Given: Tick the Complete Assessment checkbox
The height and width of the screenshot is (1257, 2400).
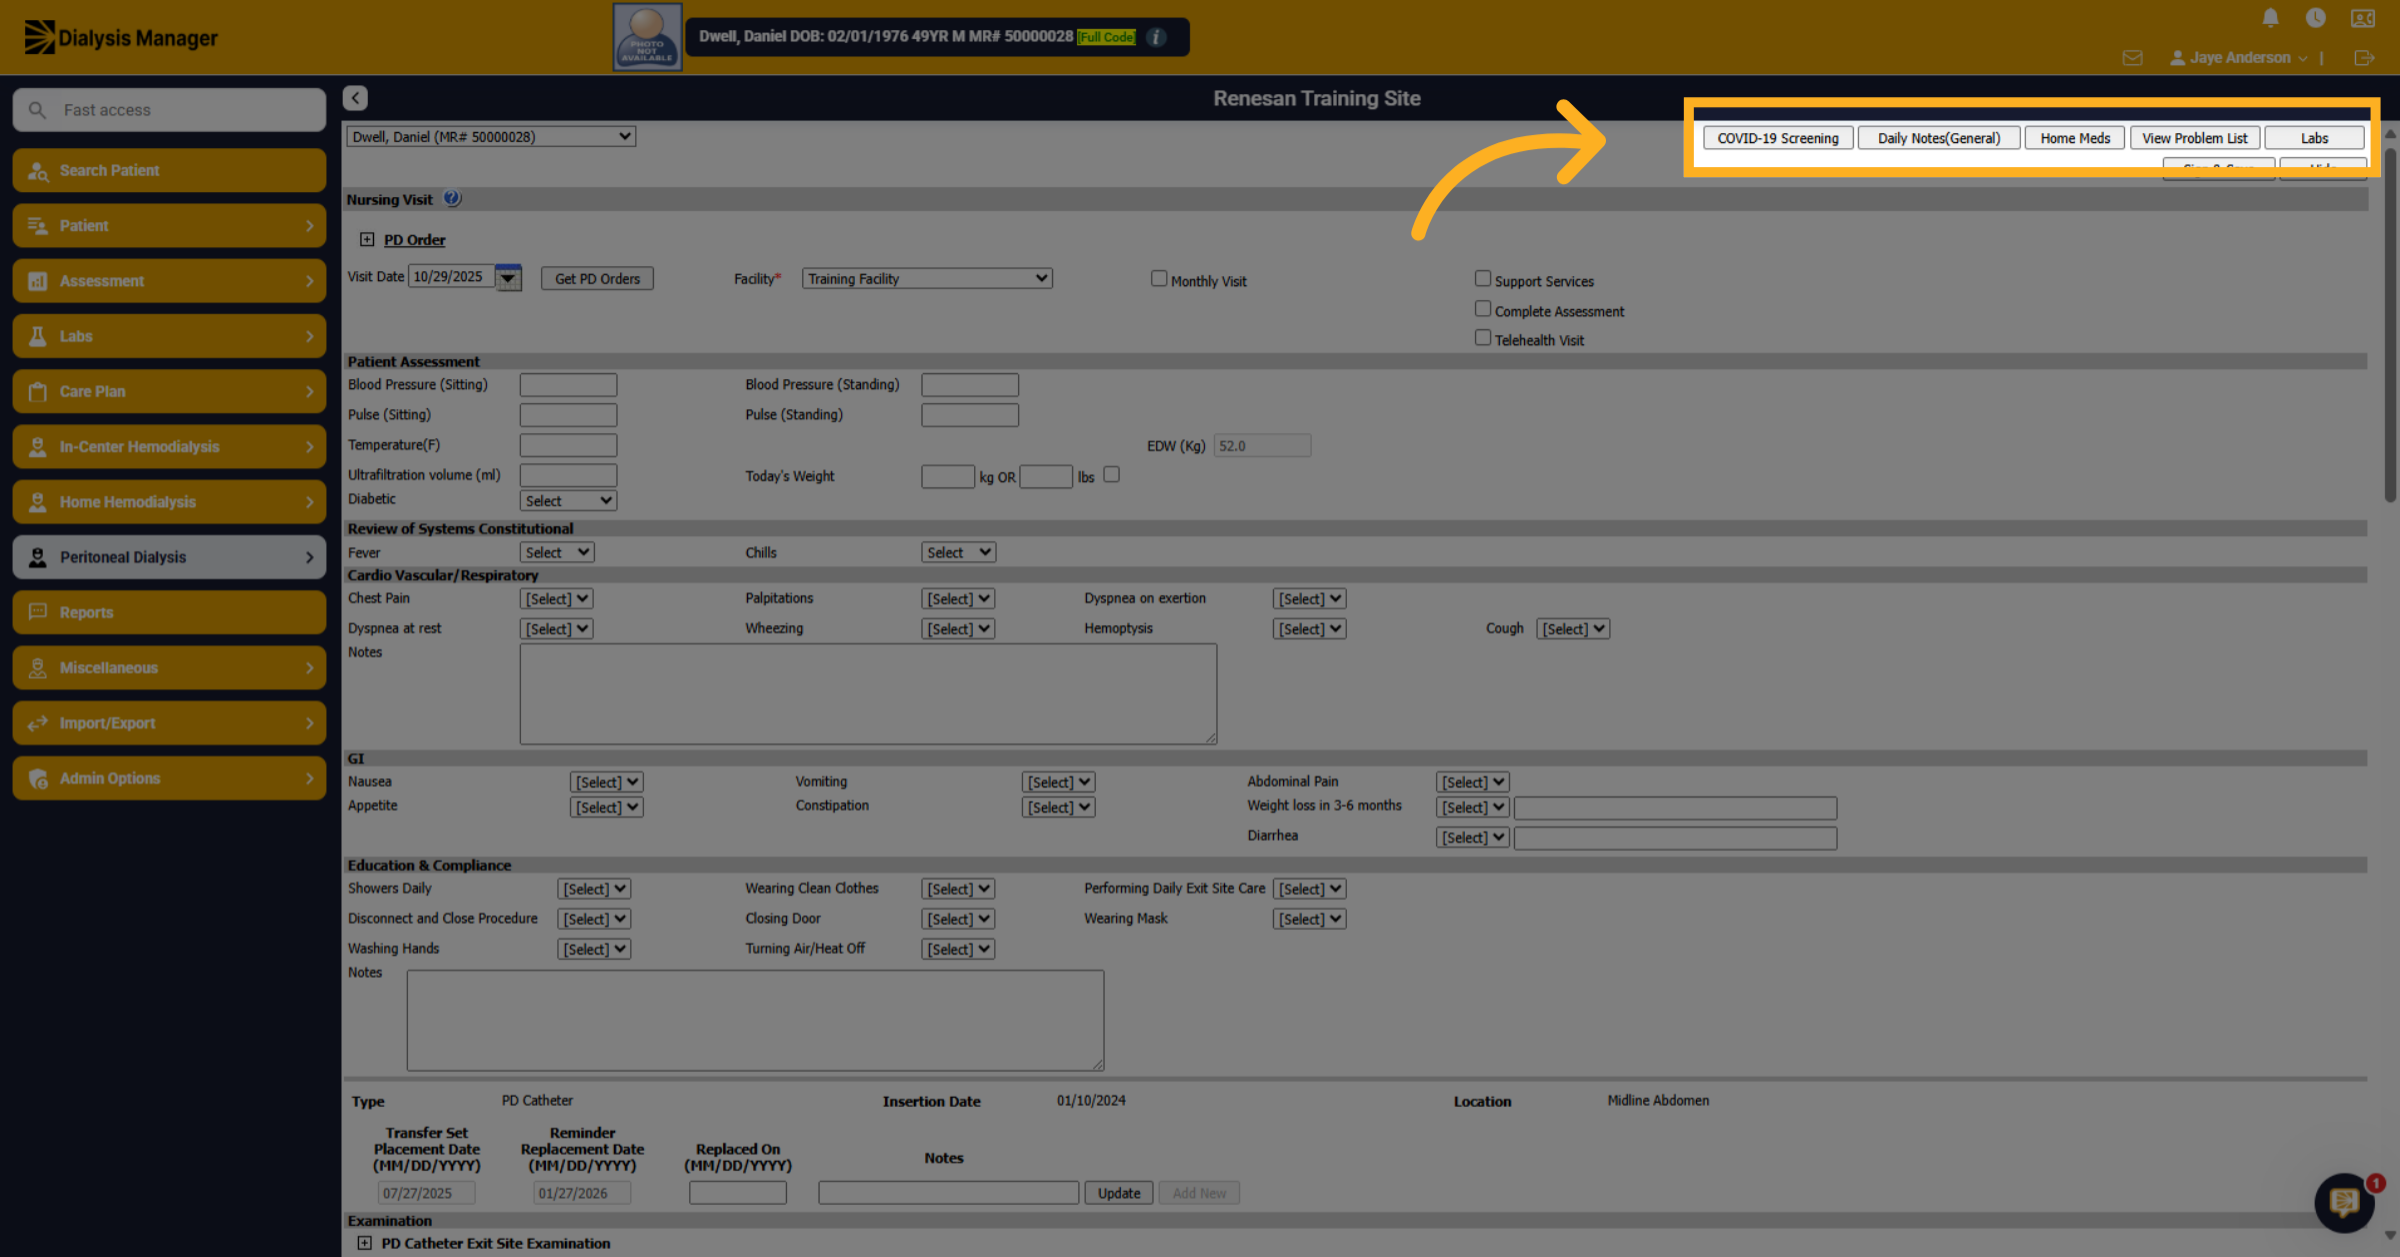Looking at the screenshot, I should click(1483, 309).
